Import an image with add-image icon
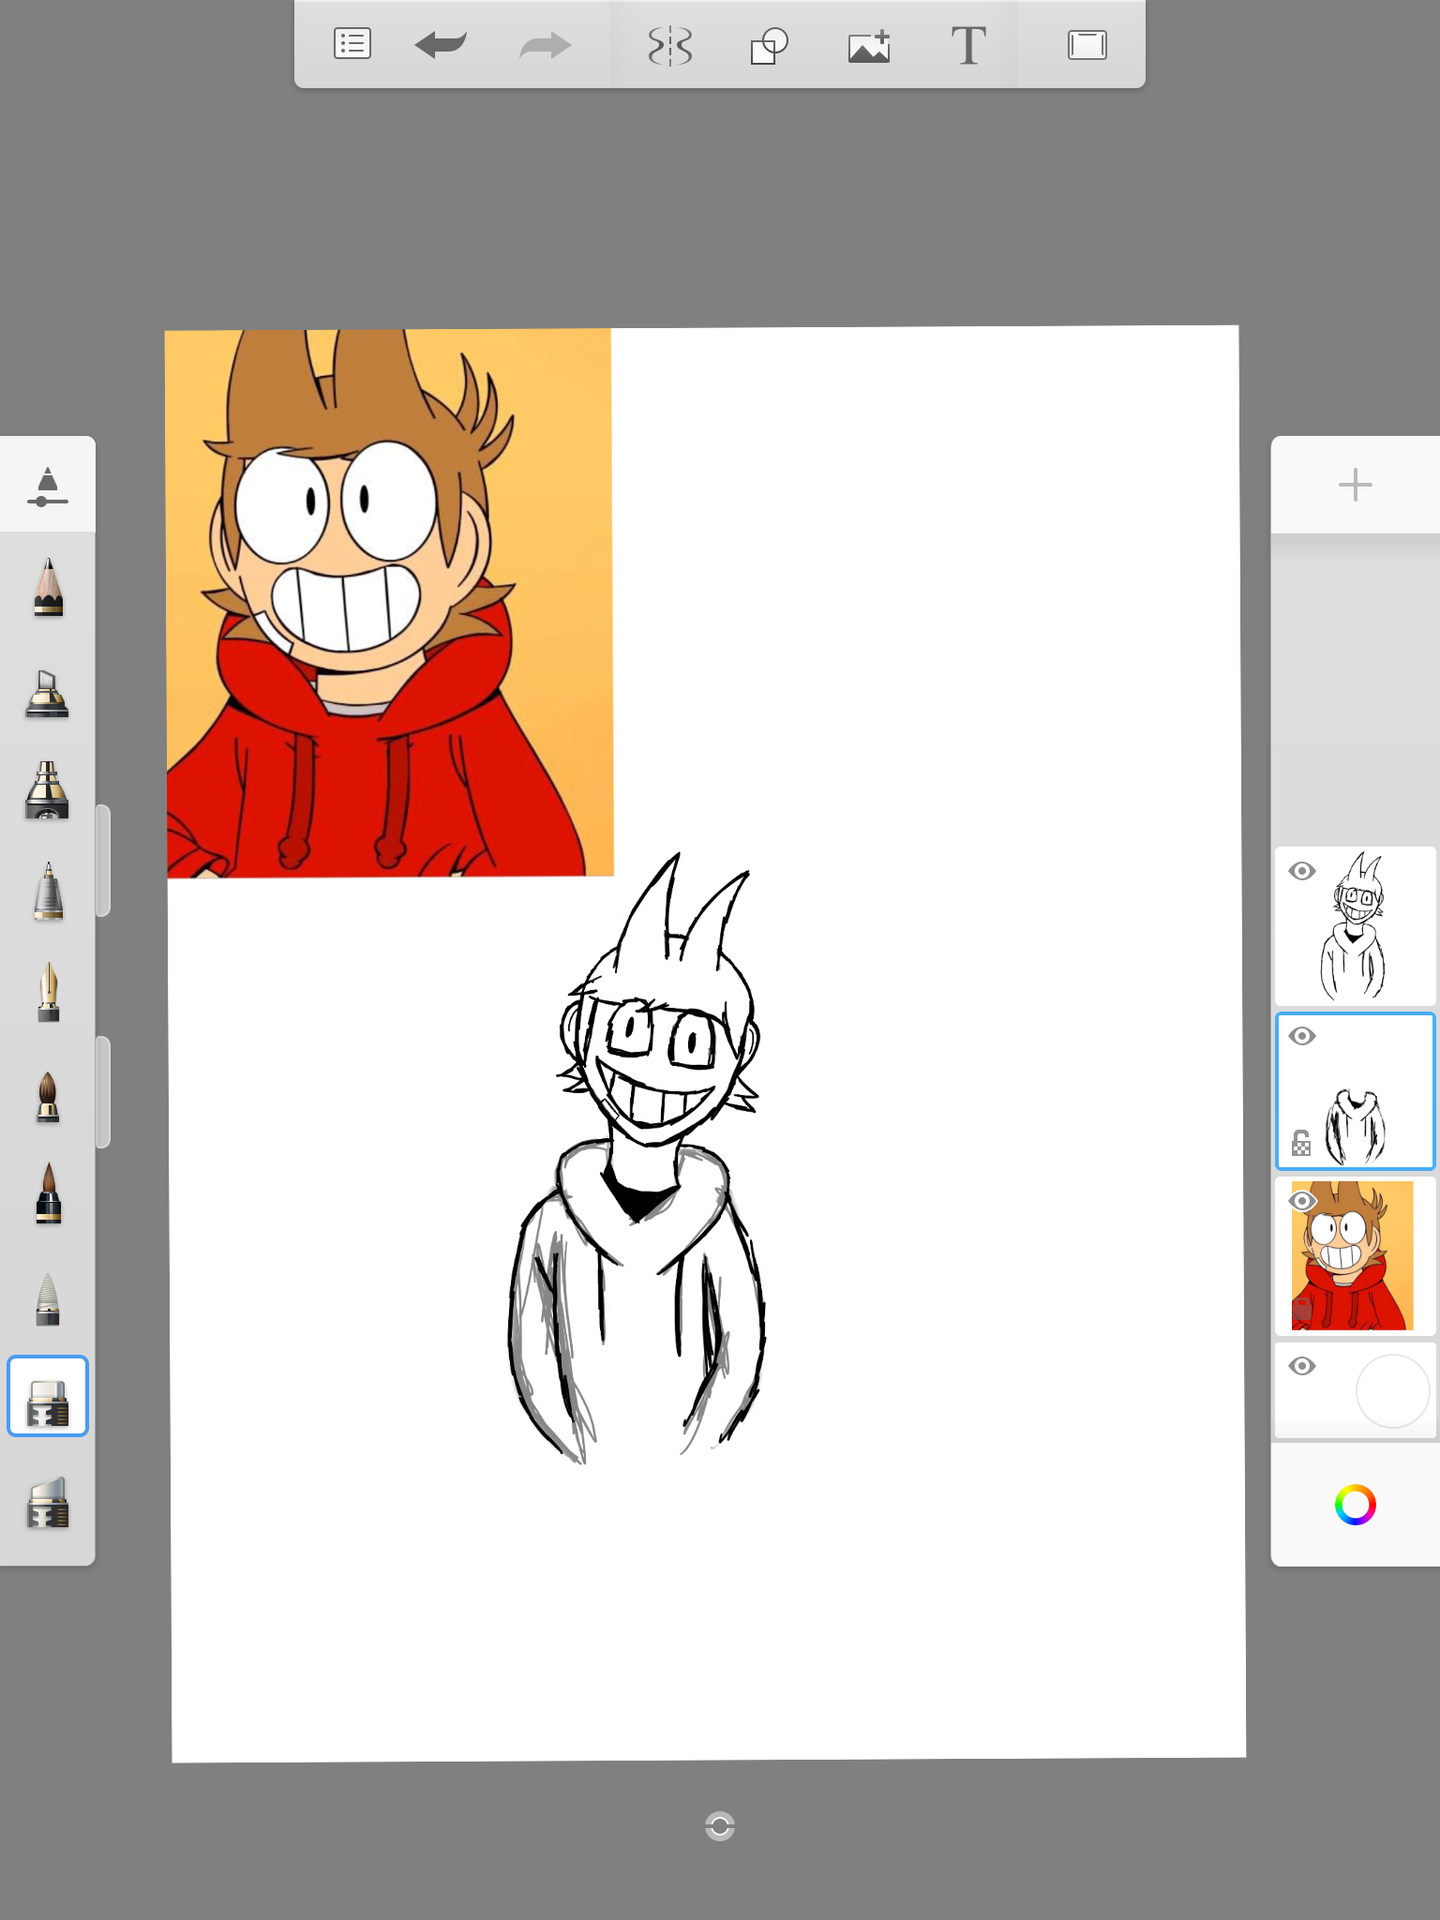This screenshot has width=1440, height=1920. [869, 46]
